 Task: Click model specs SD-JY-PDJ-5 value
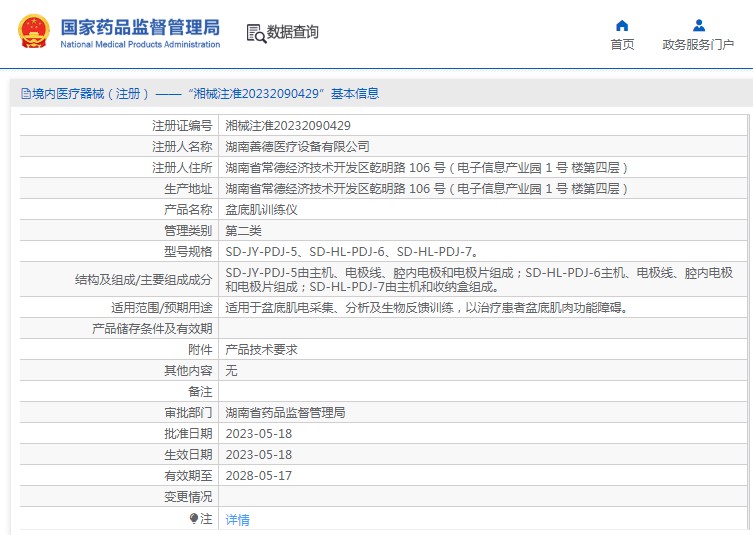tap(352, 252)
